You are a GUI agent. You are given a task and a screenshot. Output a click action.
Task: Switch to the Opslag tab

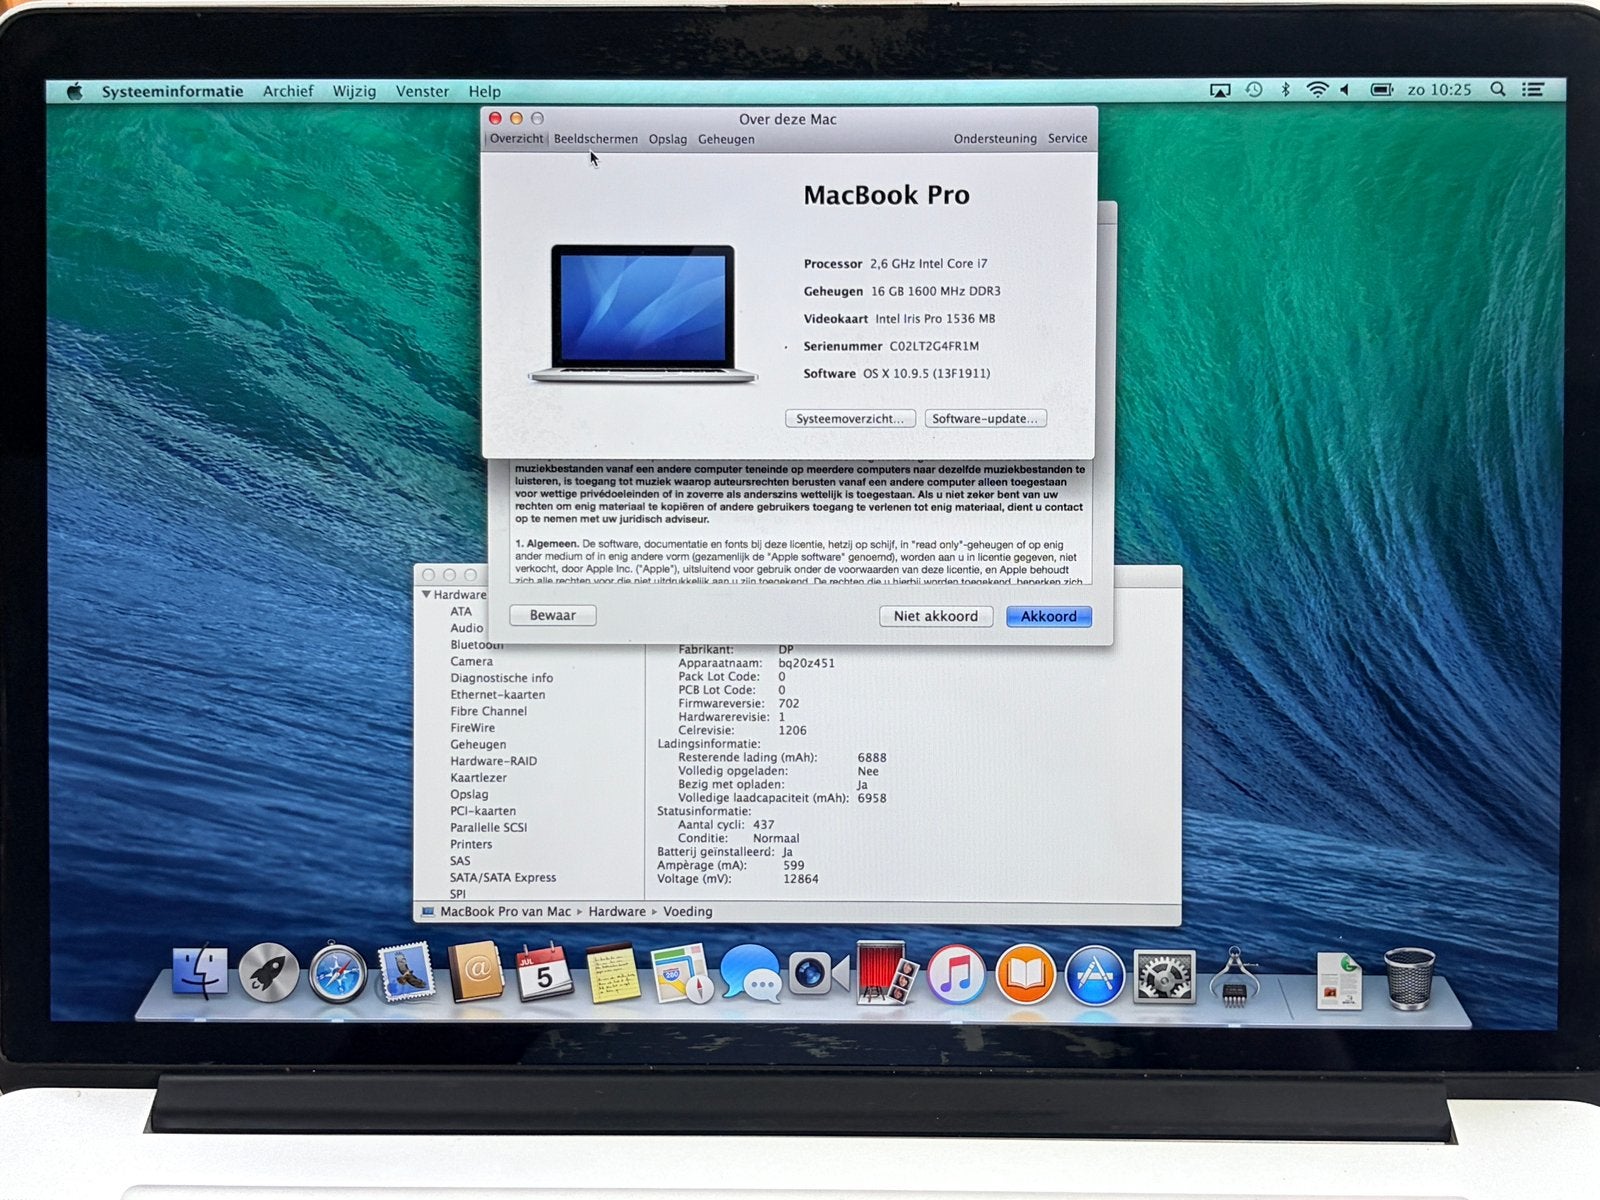(x=668, y=139)
